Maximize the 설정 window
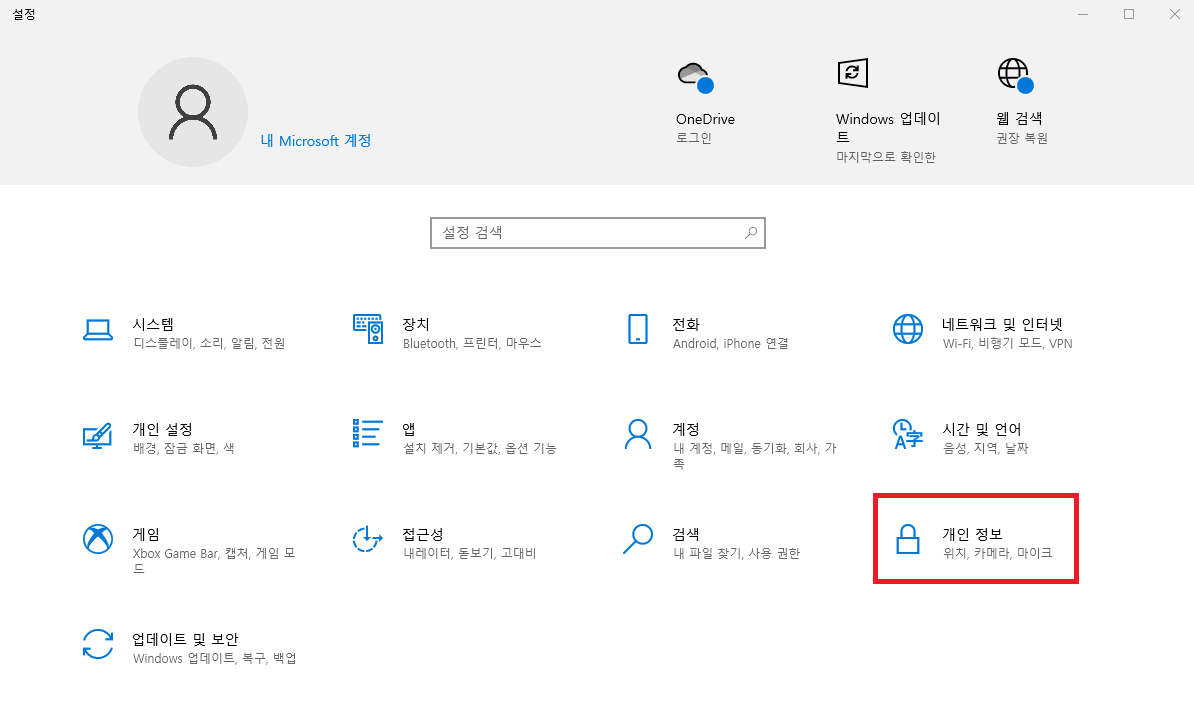Screen dimensions: 1194x705 point(1129,14)
